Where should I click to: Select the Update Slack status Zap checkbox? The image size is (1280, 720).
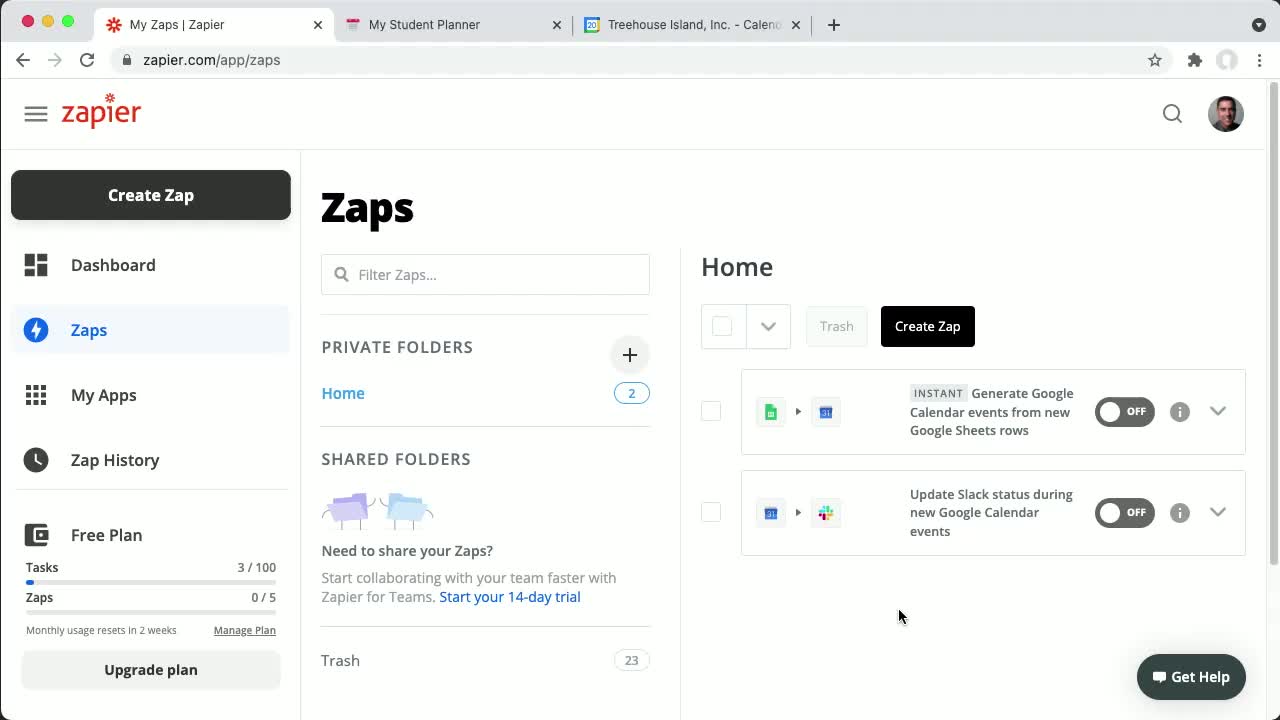pos(711,512)
